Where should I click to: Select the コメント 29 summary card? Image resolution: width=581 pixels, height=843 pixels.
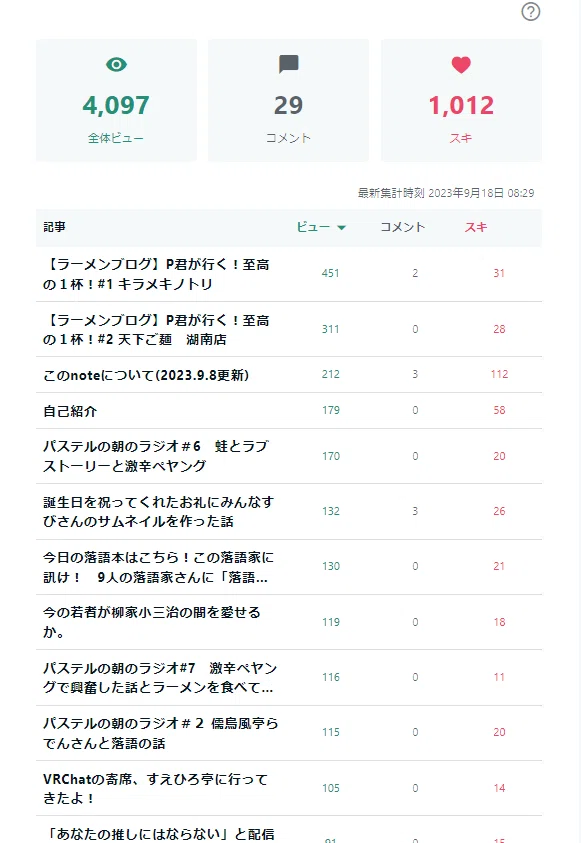point(289,100)
